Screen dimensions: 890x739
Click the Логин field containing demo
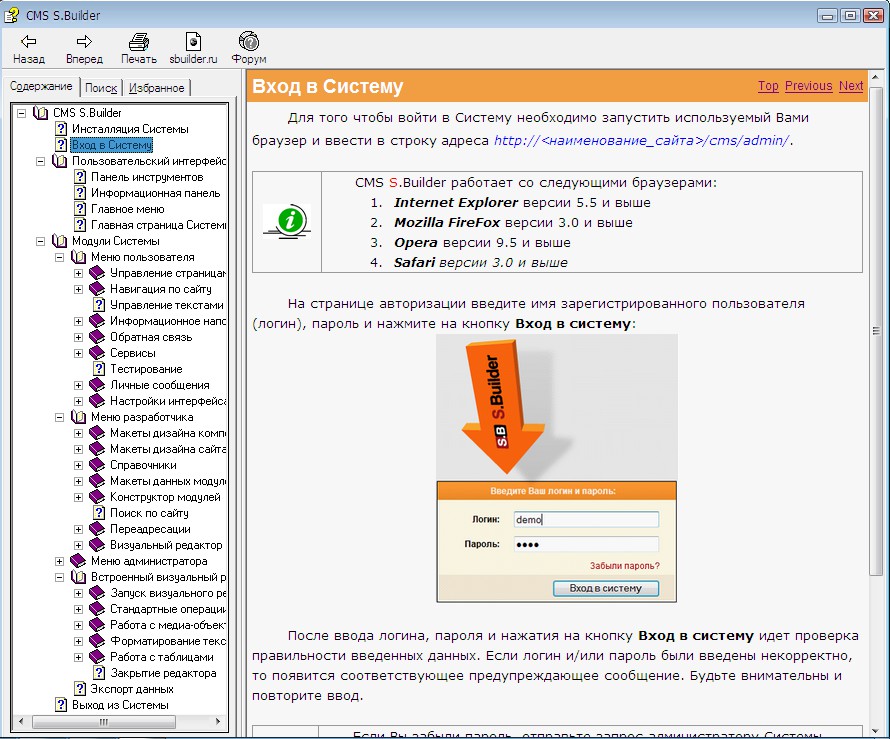coord(586,519)
